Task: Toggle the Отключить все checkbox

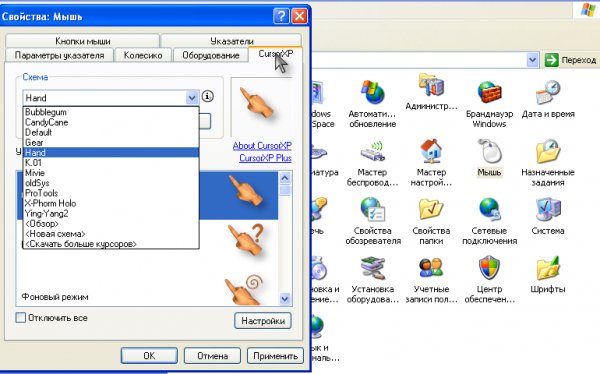Action: point(21,317)
